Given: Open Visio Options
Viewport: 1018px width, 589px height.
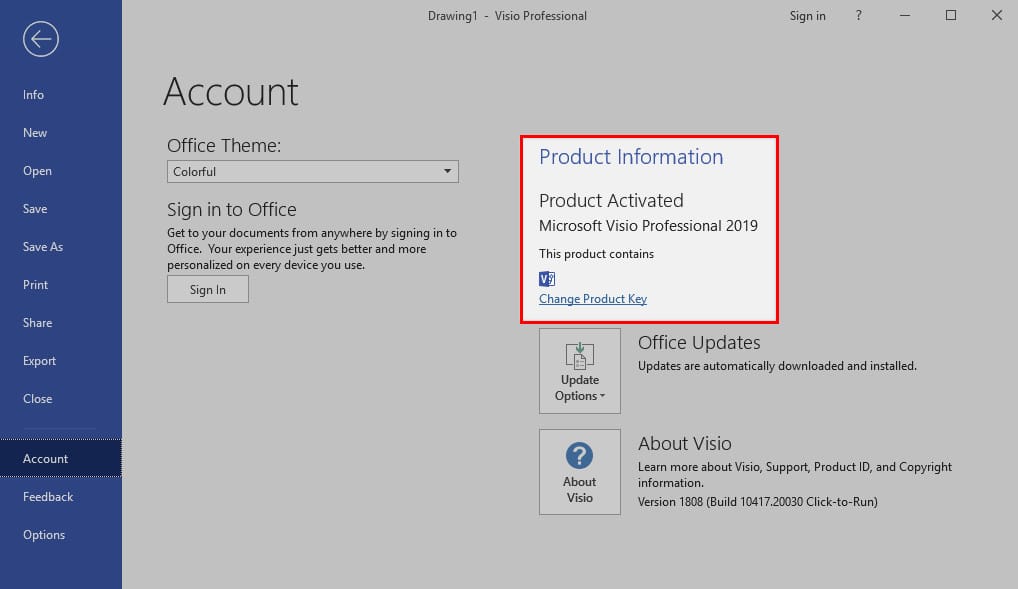Looking at the screenshot, I should point(44,534).
